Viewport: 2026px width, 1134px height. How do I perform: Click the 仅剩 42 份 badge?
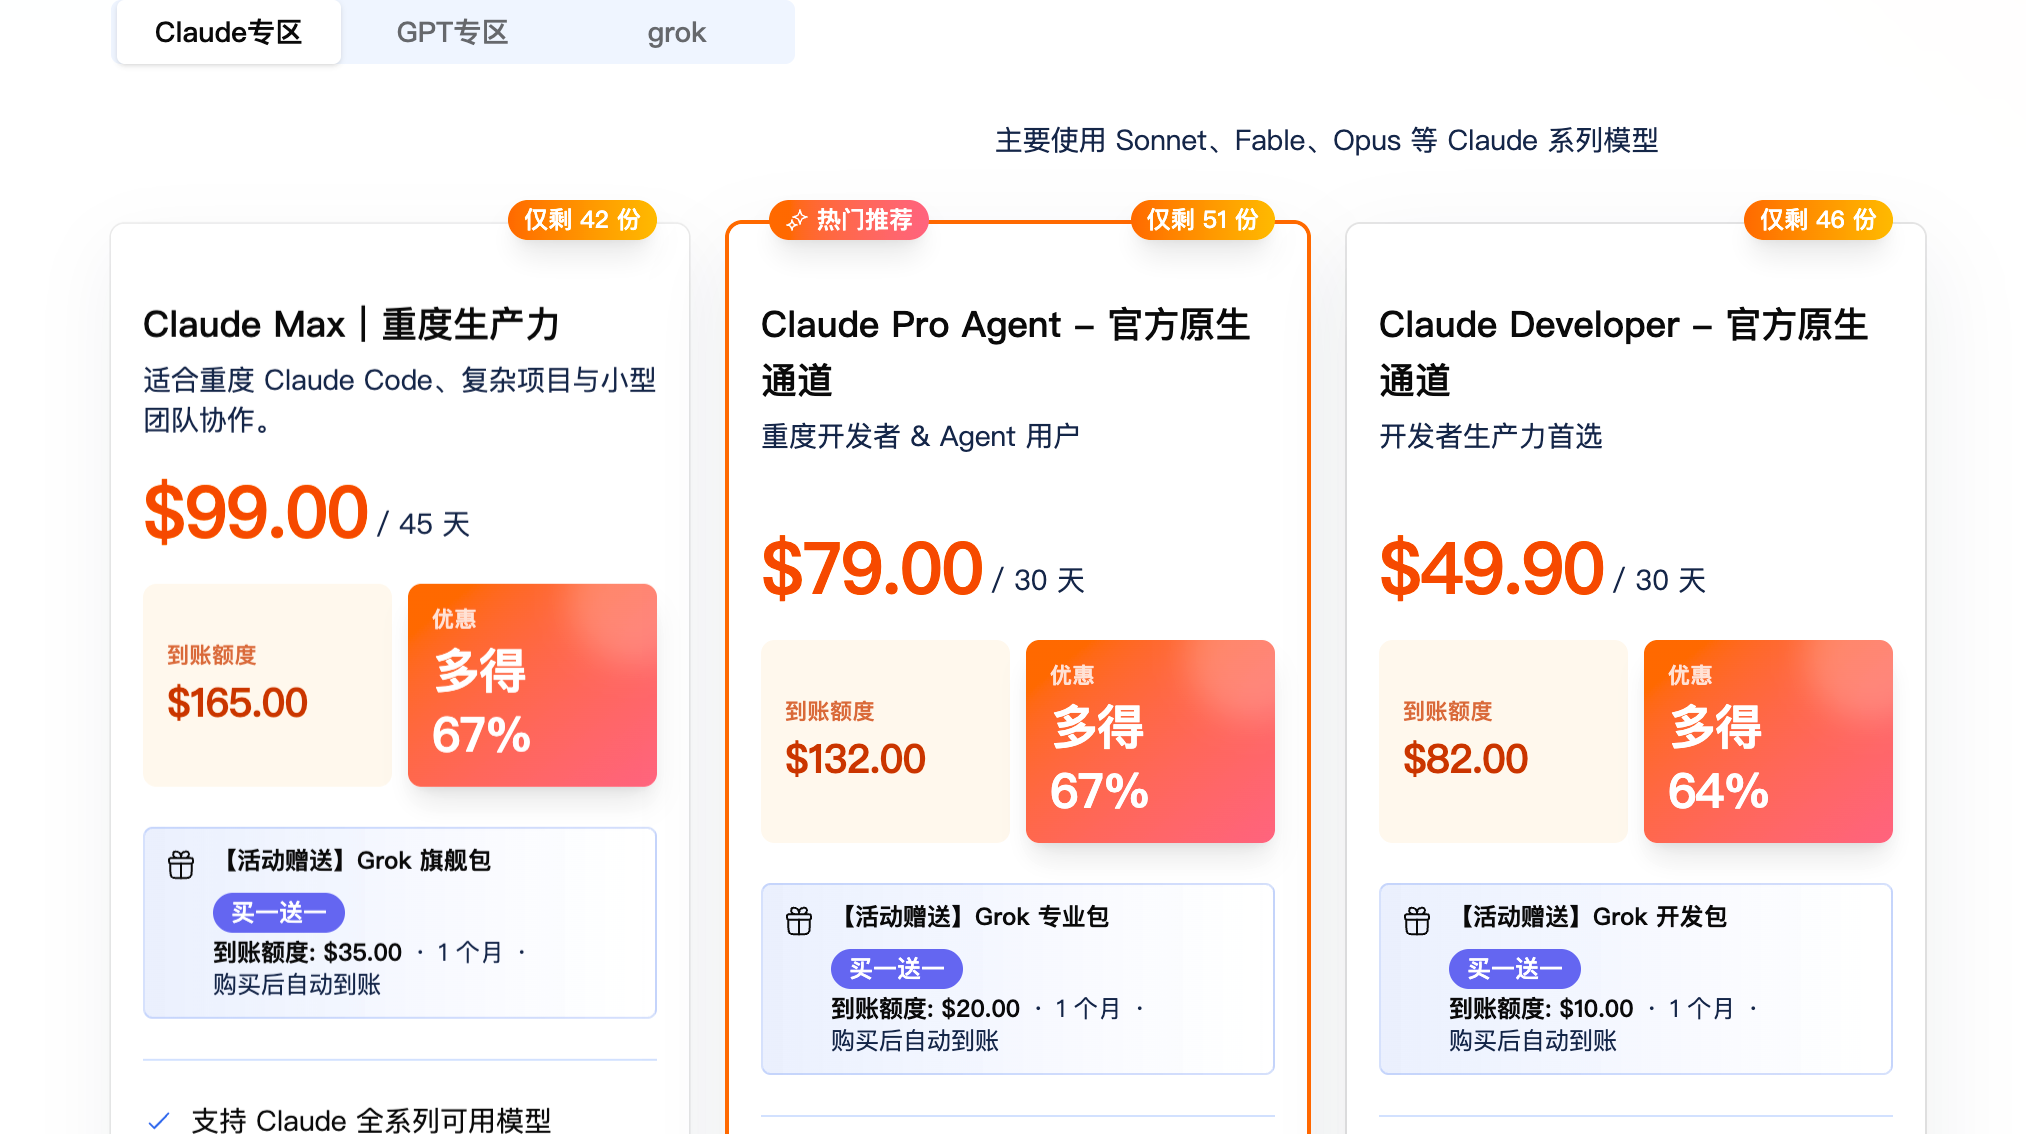pyautogui.click(x=583, y=220)
